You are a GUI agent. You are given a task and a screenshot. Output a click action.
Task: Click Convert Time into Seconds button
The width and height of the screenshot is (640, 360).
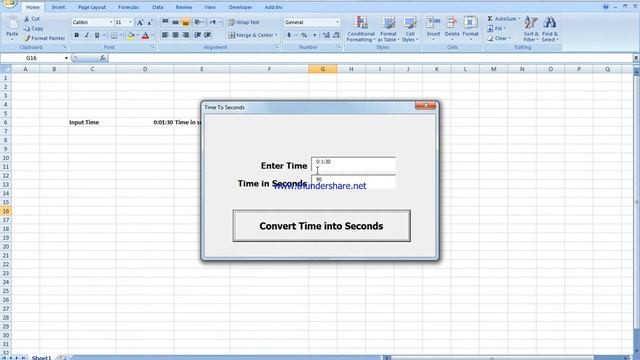322,226
